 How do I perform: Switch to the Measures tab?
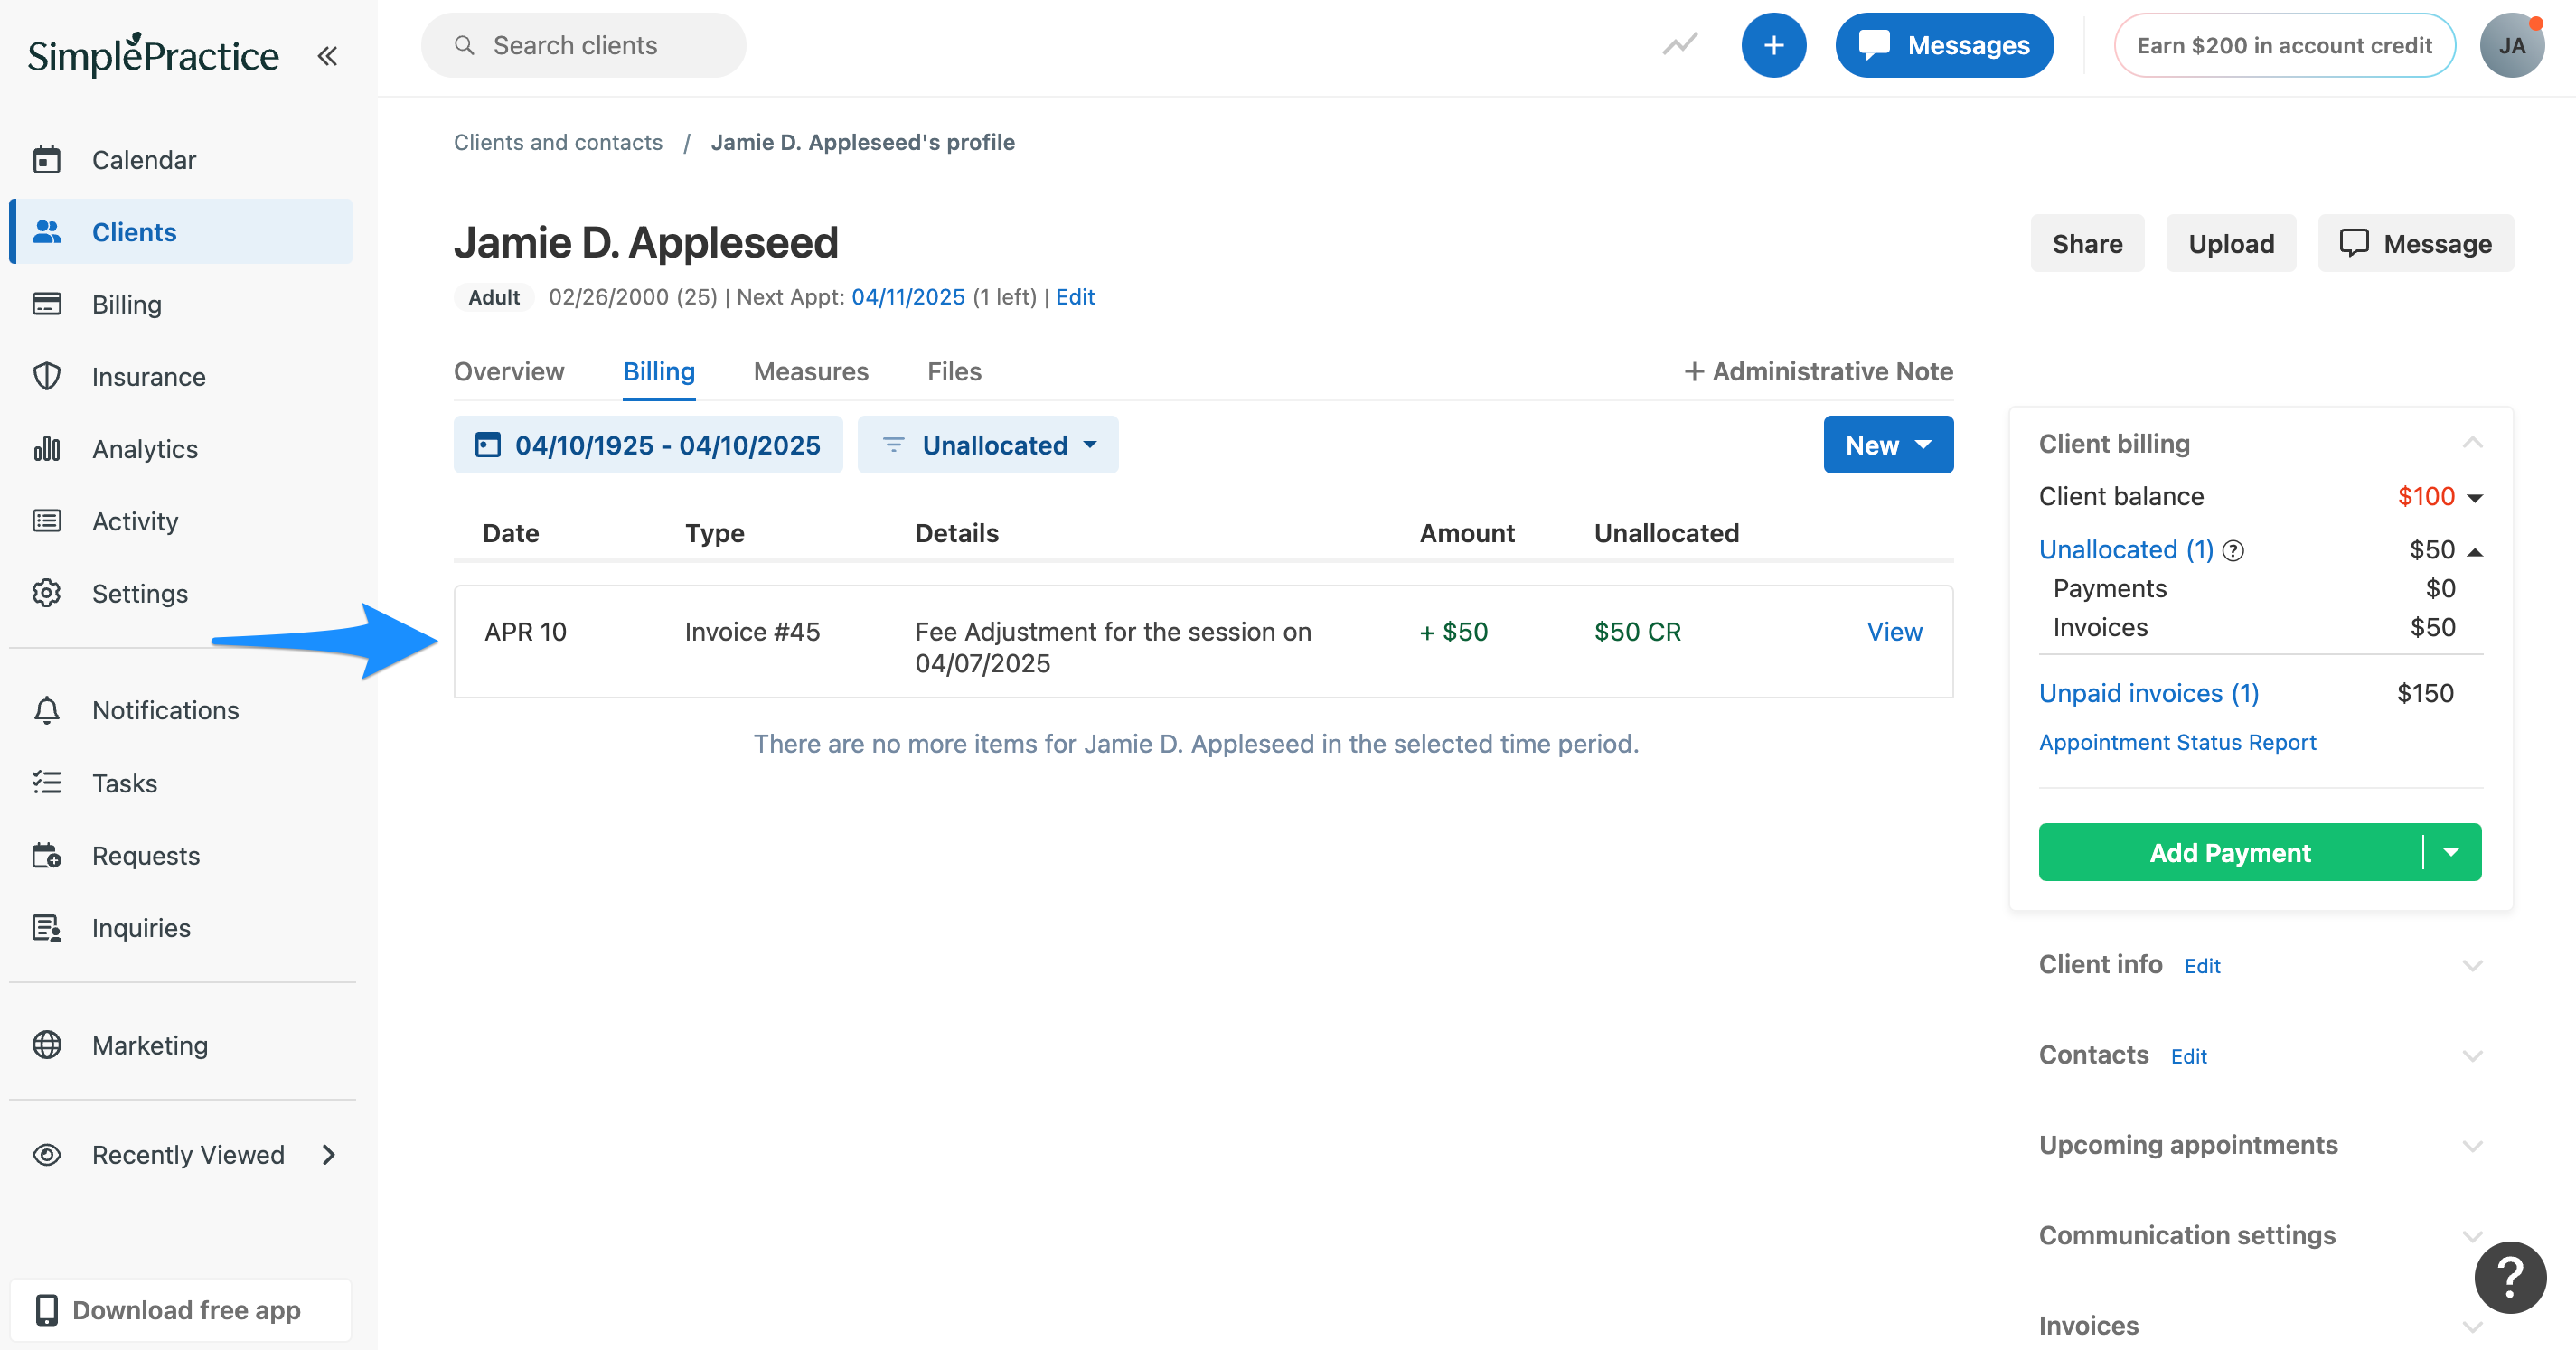[x=811, y=371]
